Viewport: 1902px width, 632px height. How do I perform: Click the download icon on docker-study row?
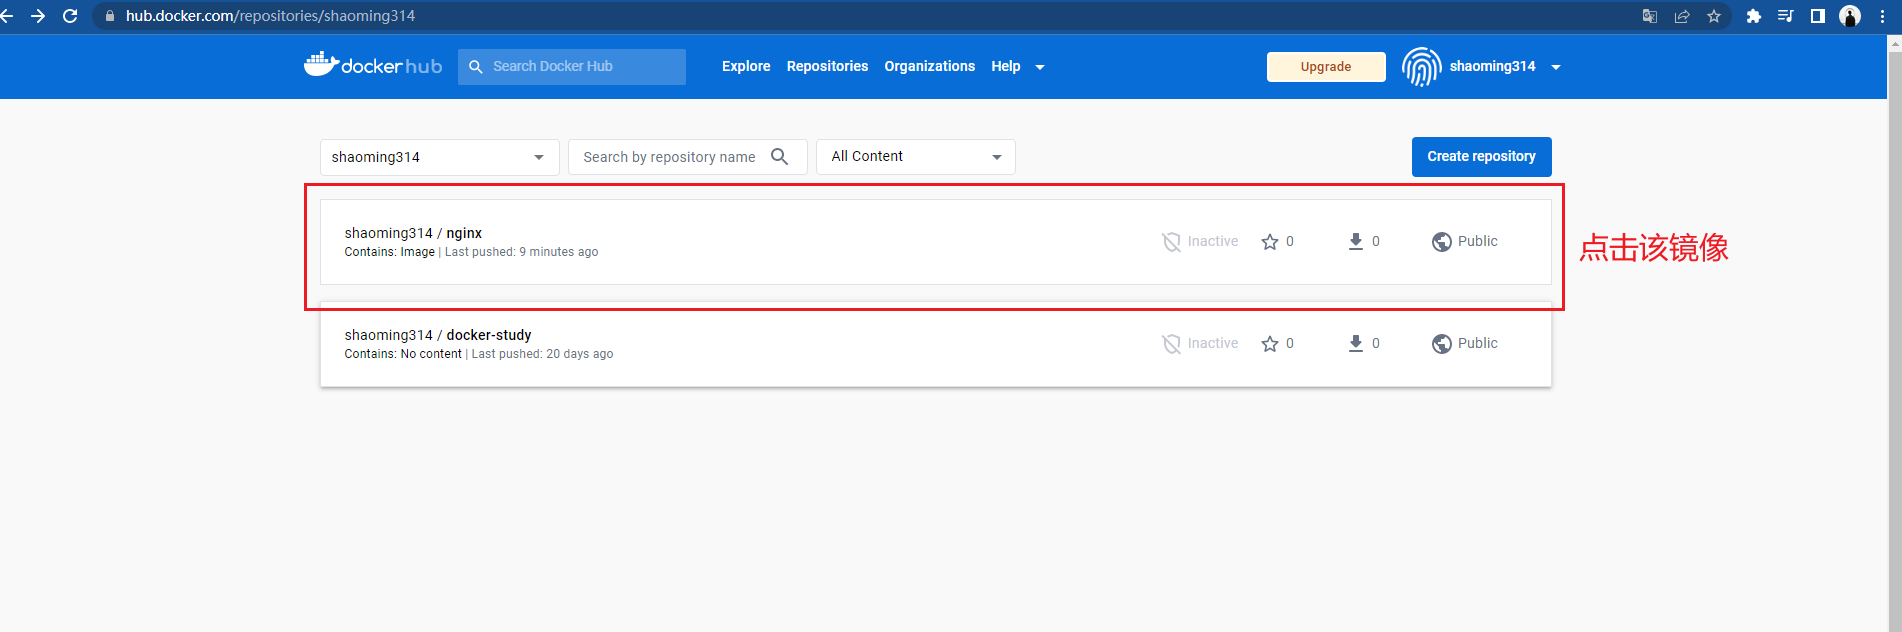click(x=1356, y=344)
